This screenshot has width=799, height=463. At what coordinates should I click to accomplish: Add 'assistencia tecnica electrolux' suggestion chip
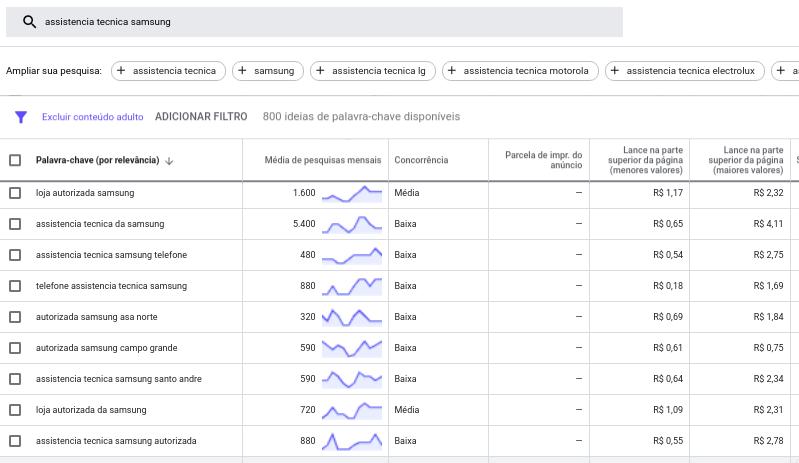tap(685, 71)
